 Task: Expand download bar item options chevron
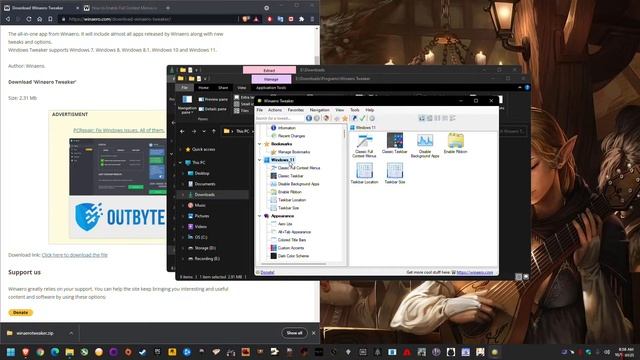71,333
